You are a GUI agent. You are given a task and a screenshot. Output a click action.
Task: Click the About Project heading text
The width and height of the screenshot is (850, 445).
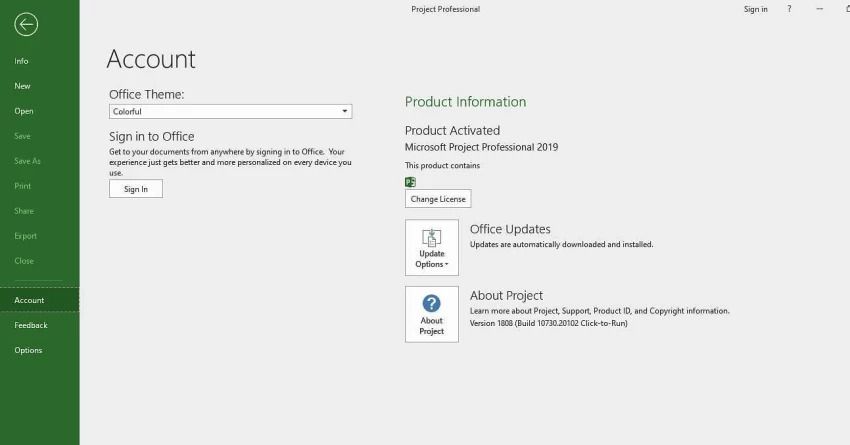(x=506, y=295)
